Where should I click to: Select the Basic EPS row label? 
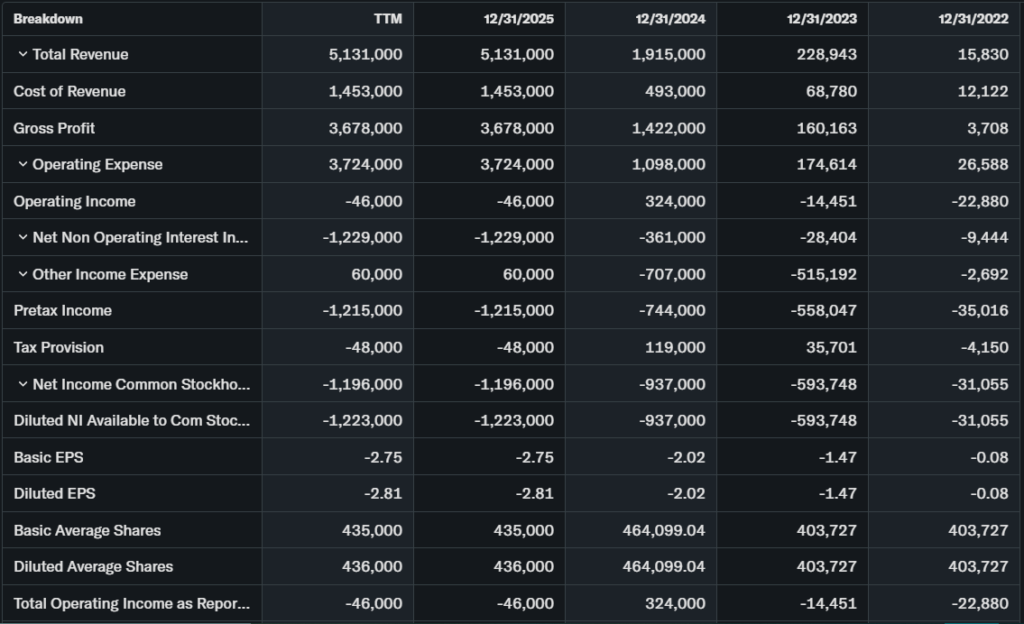[x=48, y=458]
